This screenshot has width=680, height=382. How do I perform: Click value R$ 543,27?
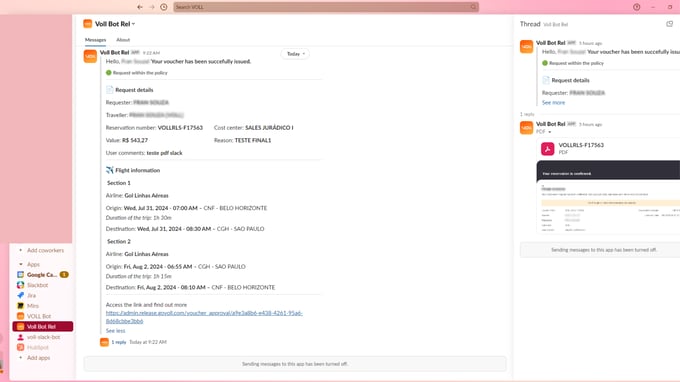pos(135,140)
